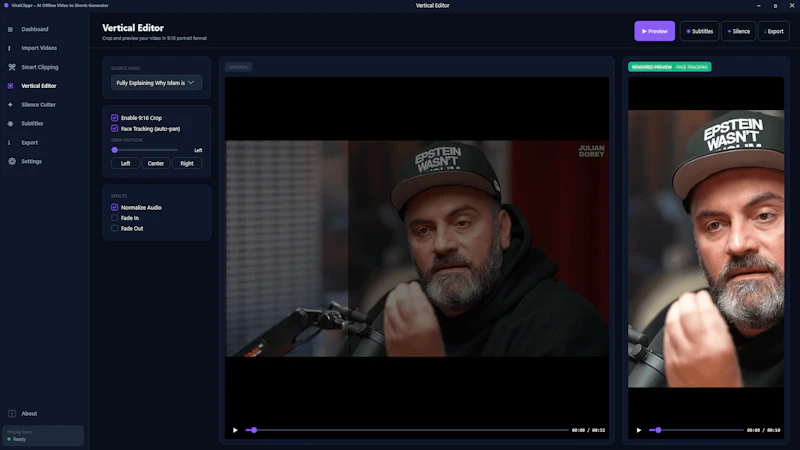Play the original video preview
800x450 pixels.
click(x=235, y=430)
